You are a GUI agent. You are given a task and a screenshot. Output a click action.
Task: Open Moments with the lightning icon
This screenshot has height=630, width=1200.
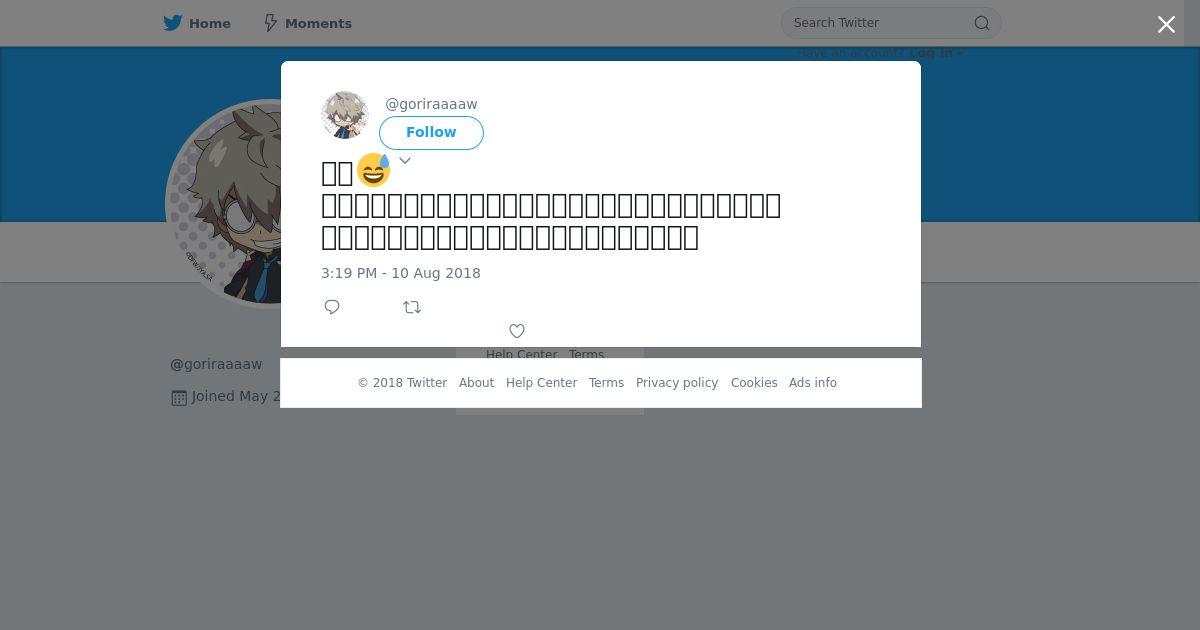(x=270, y=23)
